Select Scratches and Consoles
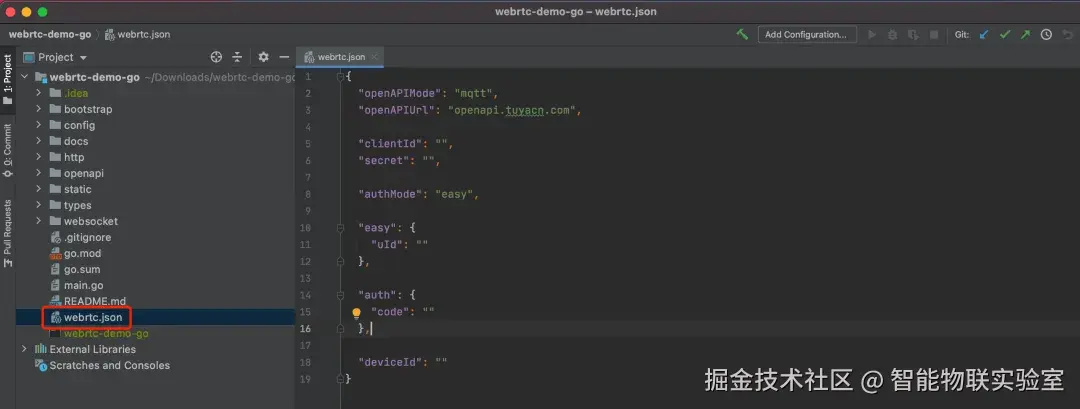 [x=103, y=365]
